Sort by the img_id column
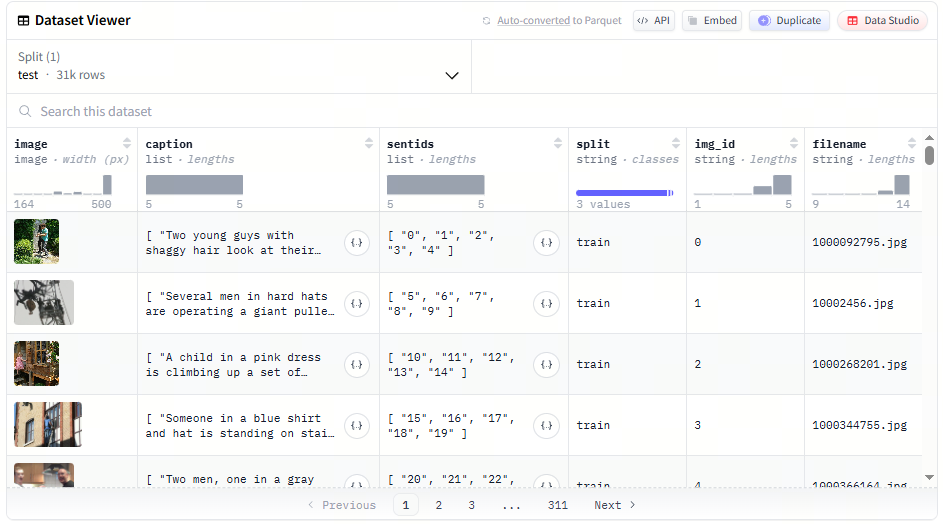The width and height of the screenshot is (943, 524). tap(794, 143)
